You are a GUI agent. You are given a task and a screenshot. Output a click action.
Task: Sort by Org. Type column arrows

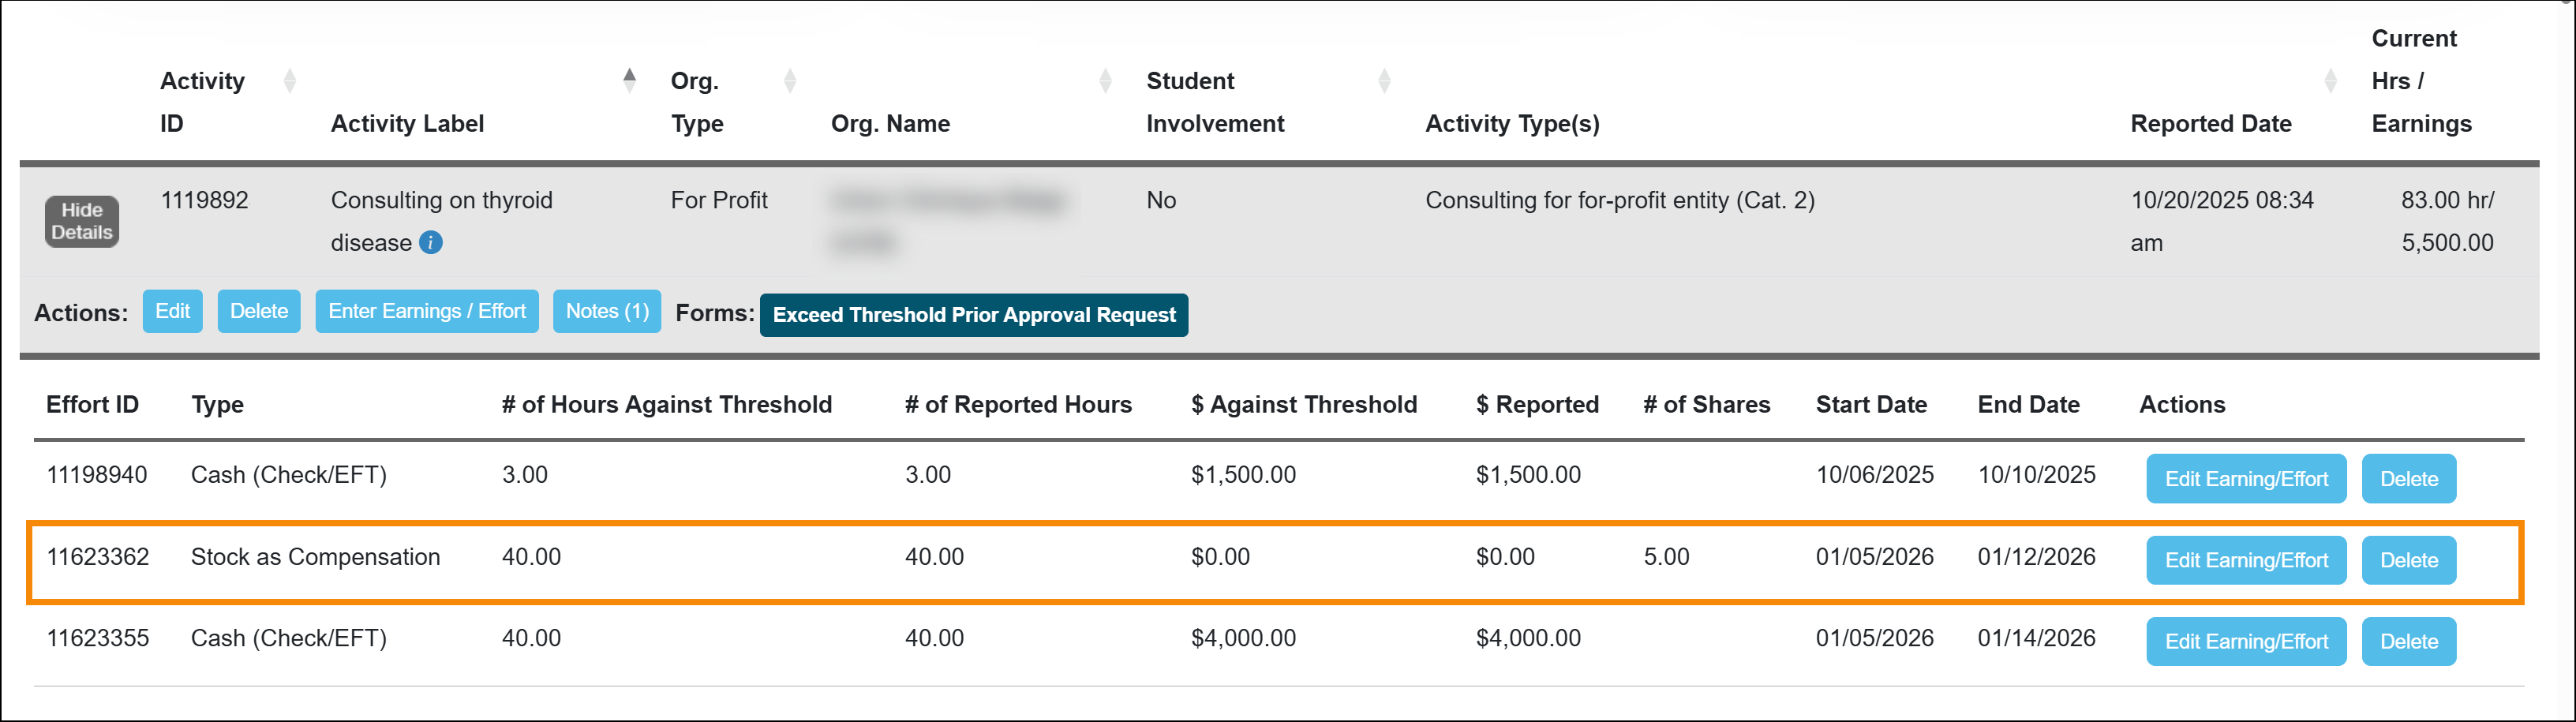tap(790, 81)
